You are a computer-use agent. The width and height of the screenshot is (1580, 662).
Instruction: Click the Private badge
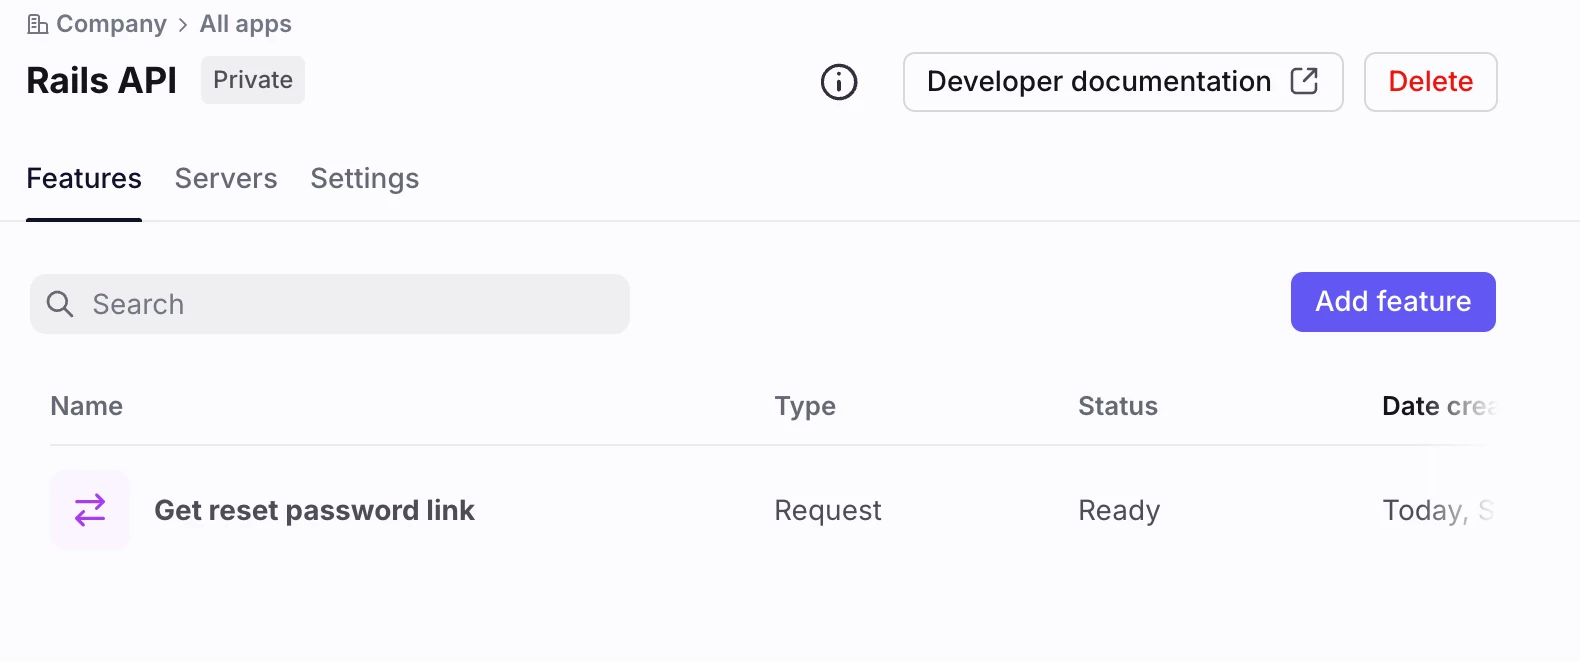[253, 80]
